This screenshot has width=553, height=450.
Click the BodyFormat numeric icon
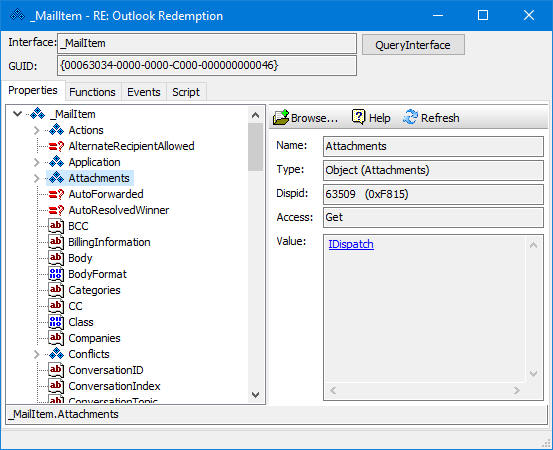point(56,274)
